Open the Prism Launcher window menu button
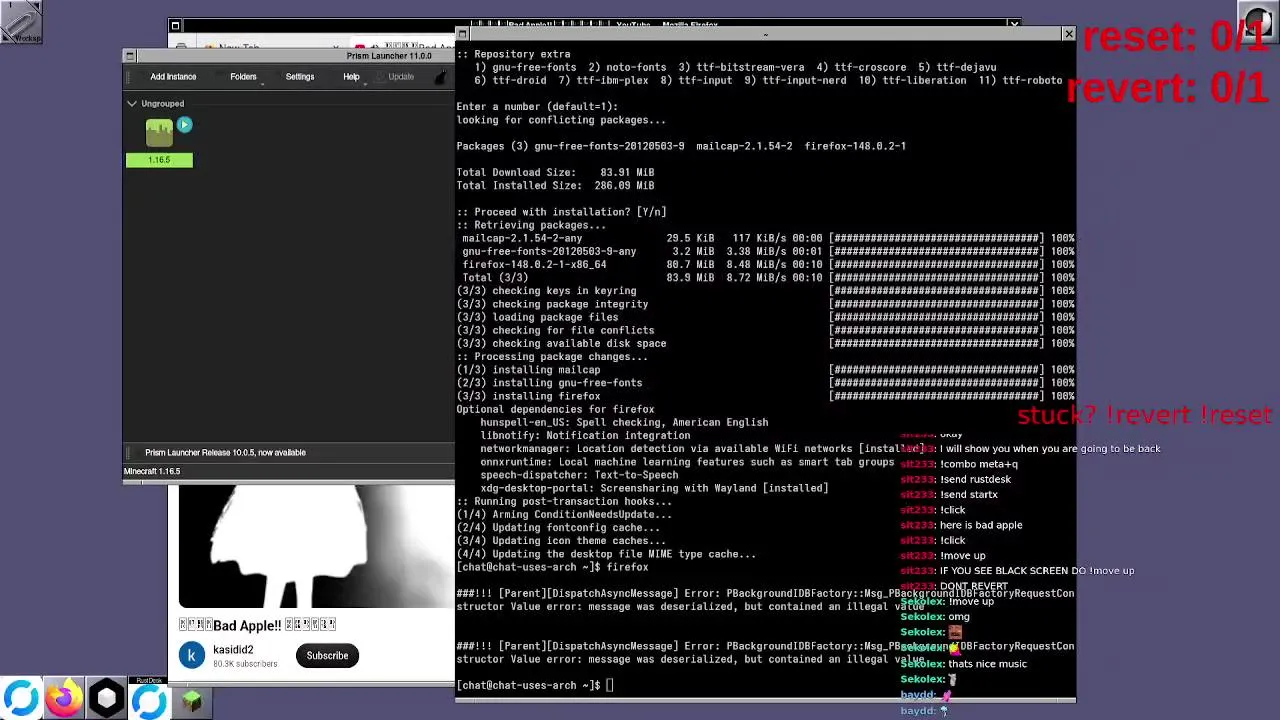Screen dimensions: 1280x720 [129, 56]
